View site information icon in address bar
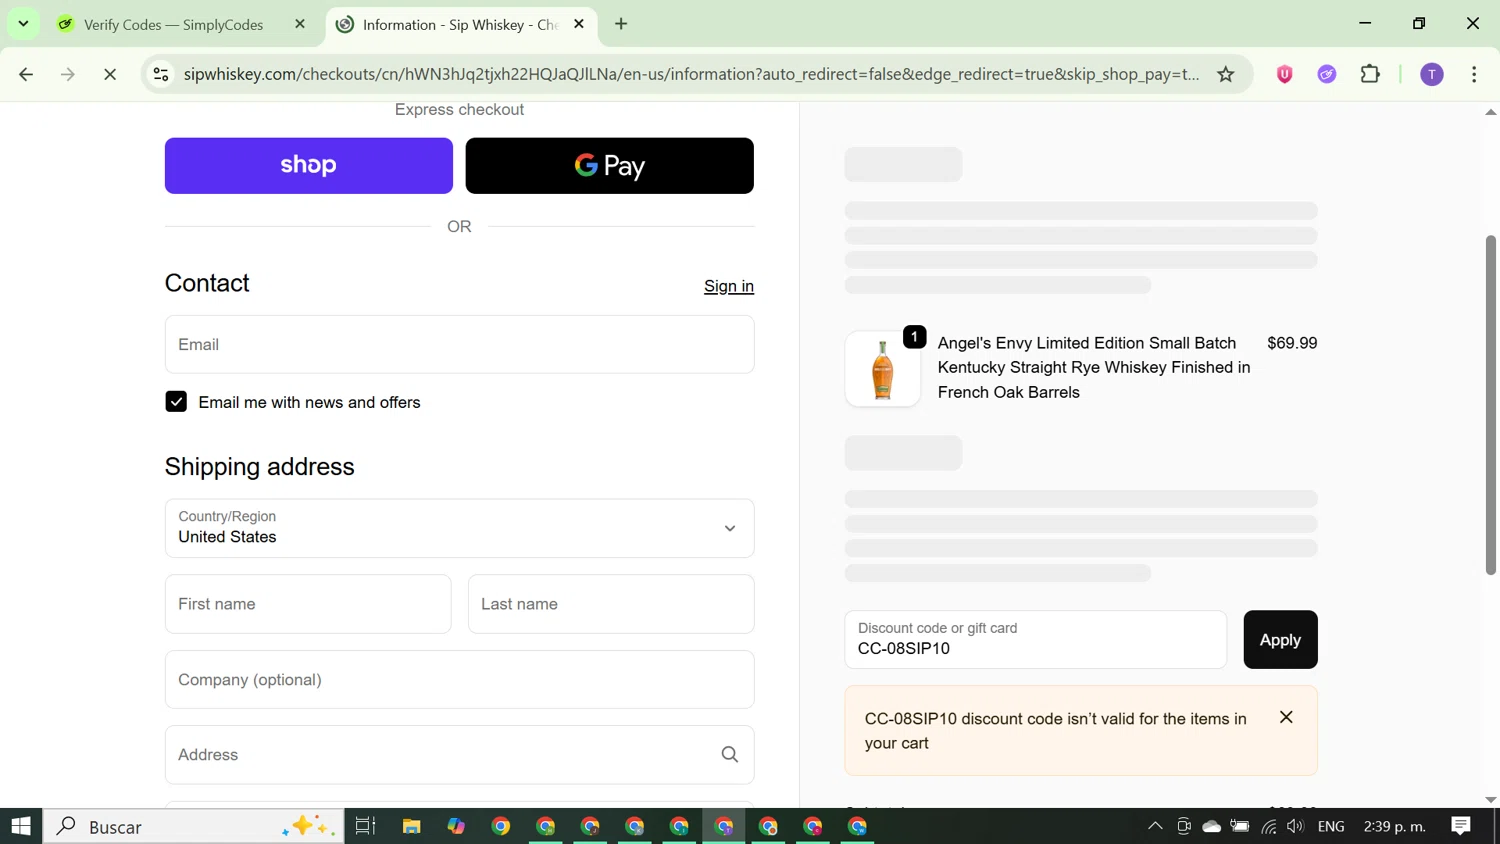This screenshot has height=844, width=1500. [161, 74]
